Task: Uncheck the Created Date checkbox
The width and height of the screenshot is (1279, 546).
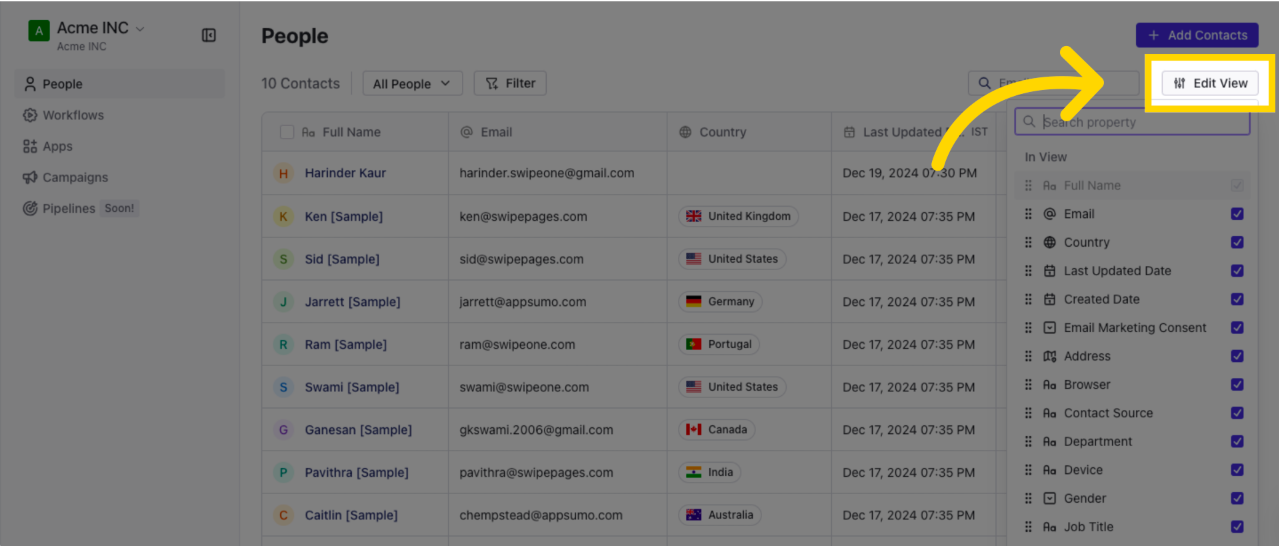Action: pos(1237,299)
